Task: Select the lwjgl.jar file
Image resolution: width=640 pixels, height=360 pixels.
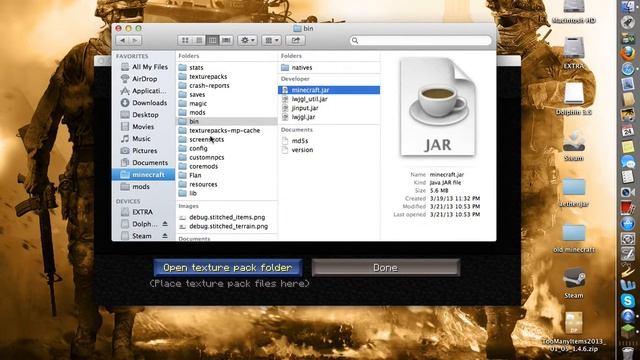Action: [x=298, y=117]
